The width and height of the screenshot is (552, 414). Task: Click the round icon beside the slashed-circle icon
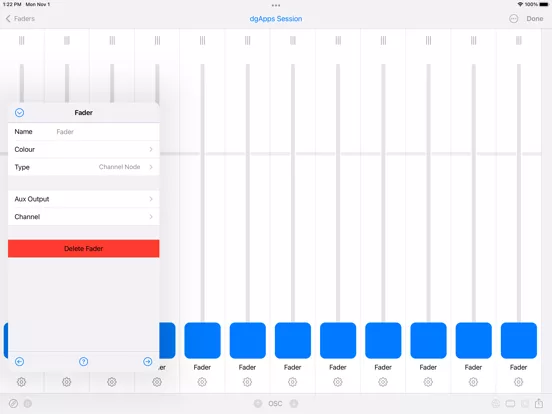pos(28,403)
